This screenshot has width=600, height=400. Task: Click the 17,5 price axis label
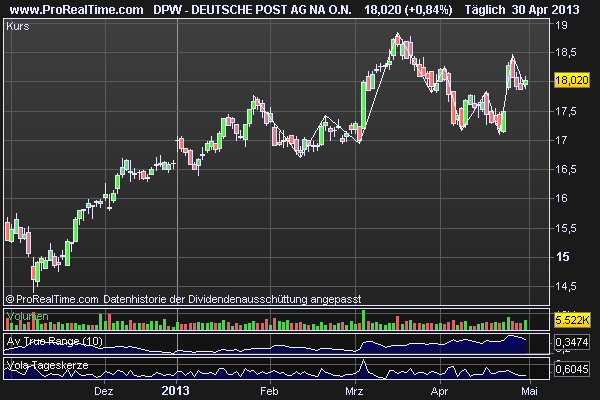tap(566, 111)
